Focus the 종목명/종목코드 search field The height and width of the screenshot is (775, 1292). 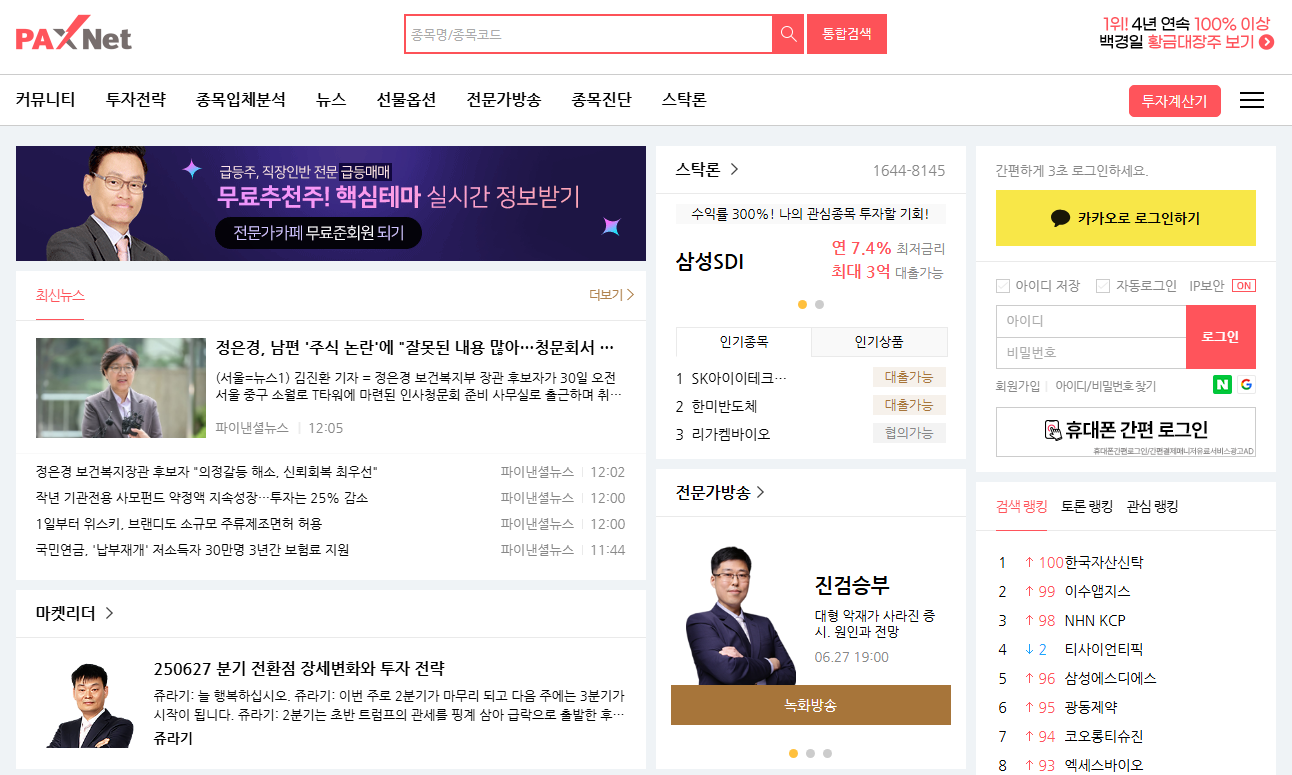pyautogui.click(x=589, y=34)
